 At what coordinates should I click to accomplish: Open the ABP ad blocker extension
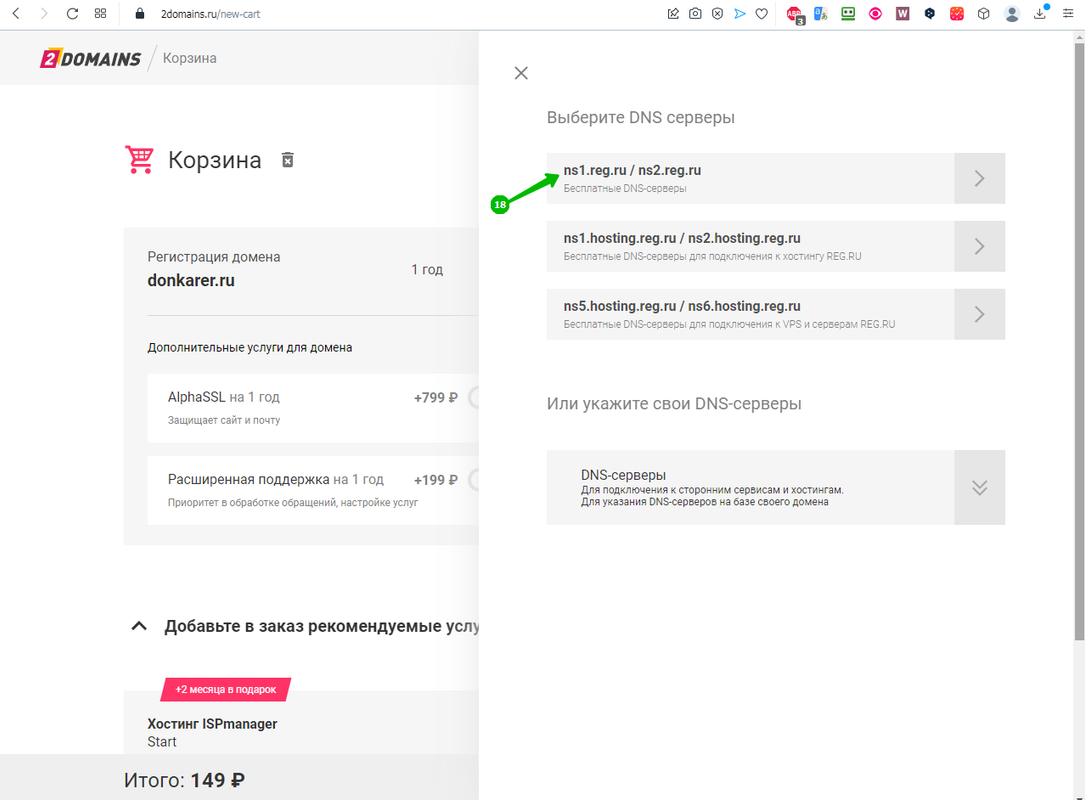(794, 14)
